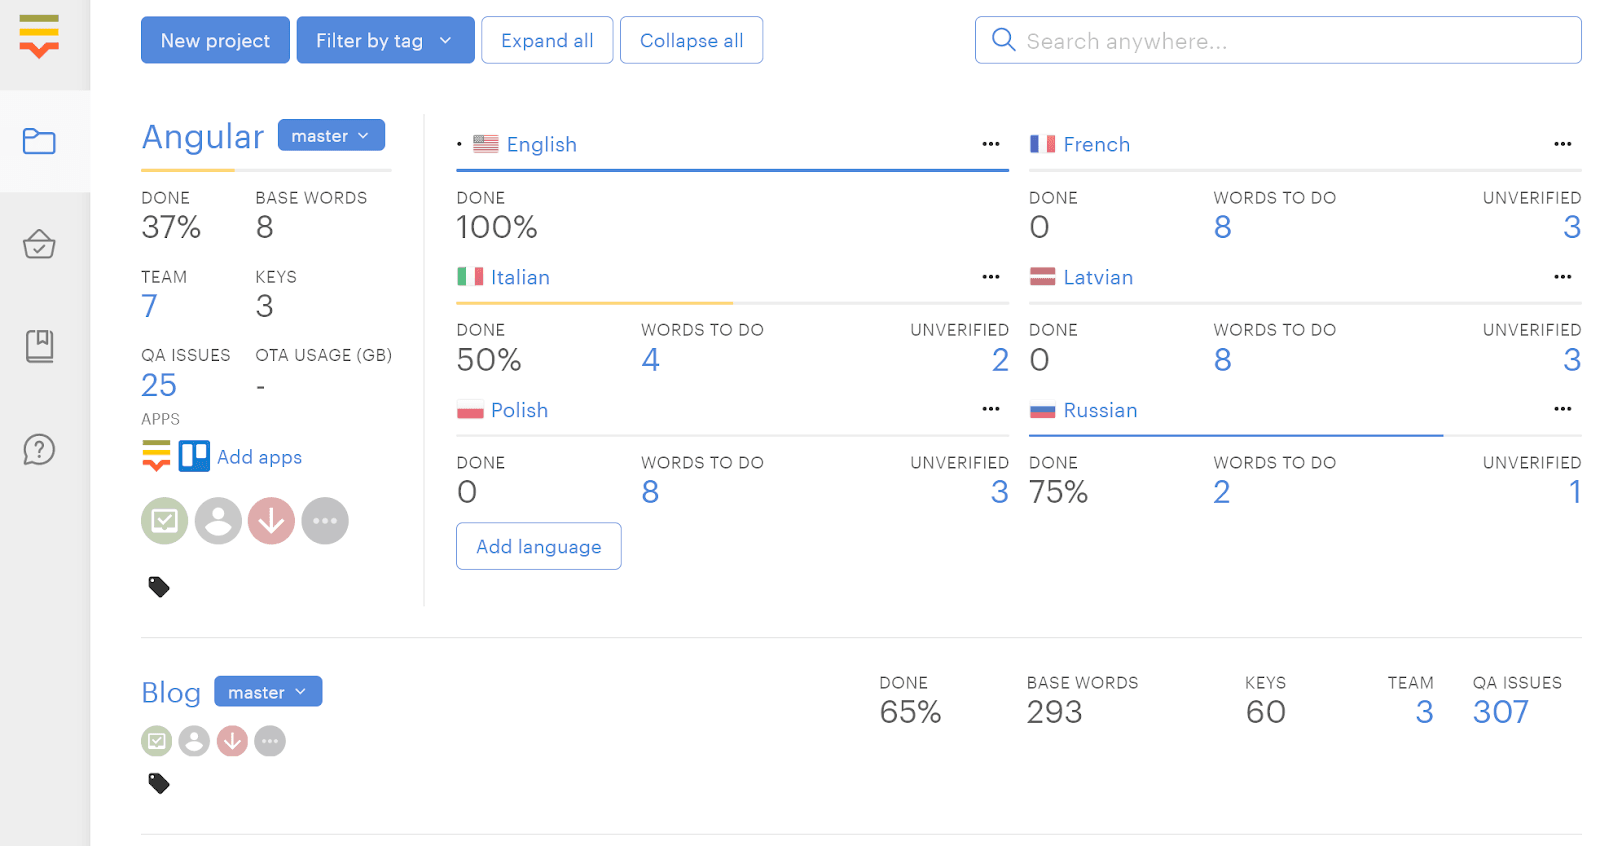Open the Projects folder sidebar icon
The image size is (1600, 846).
click(x=39, y=141)
